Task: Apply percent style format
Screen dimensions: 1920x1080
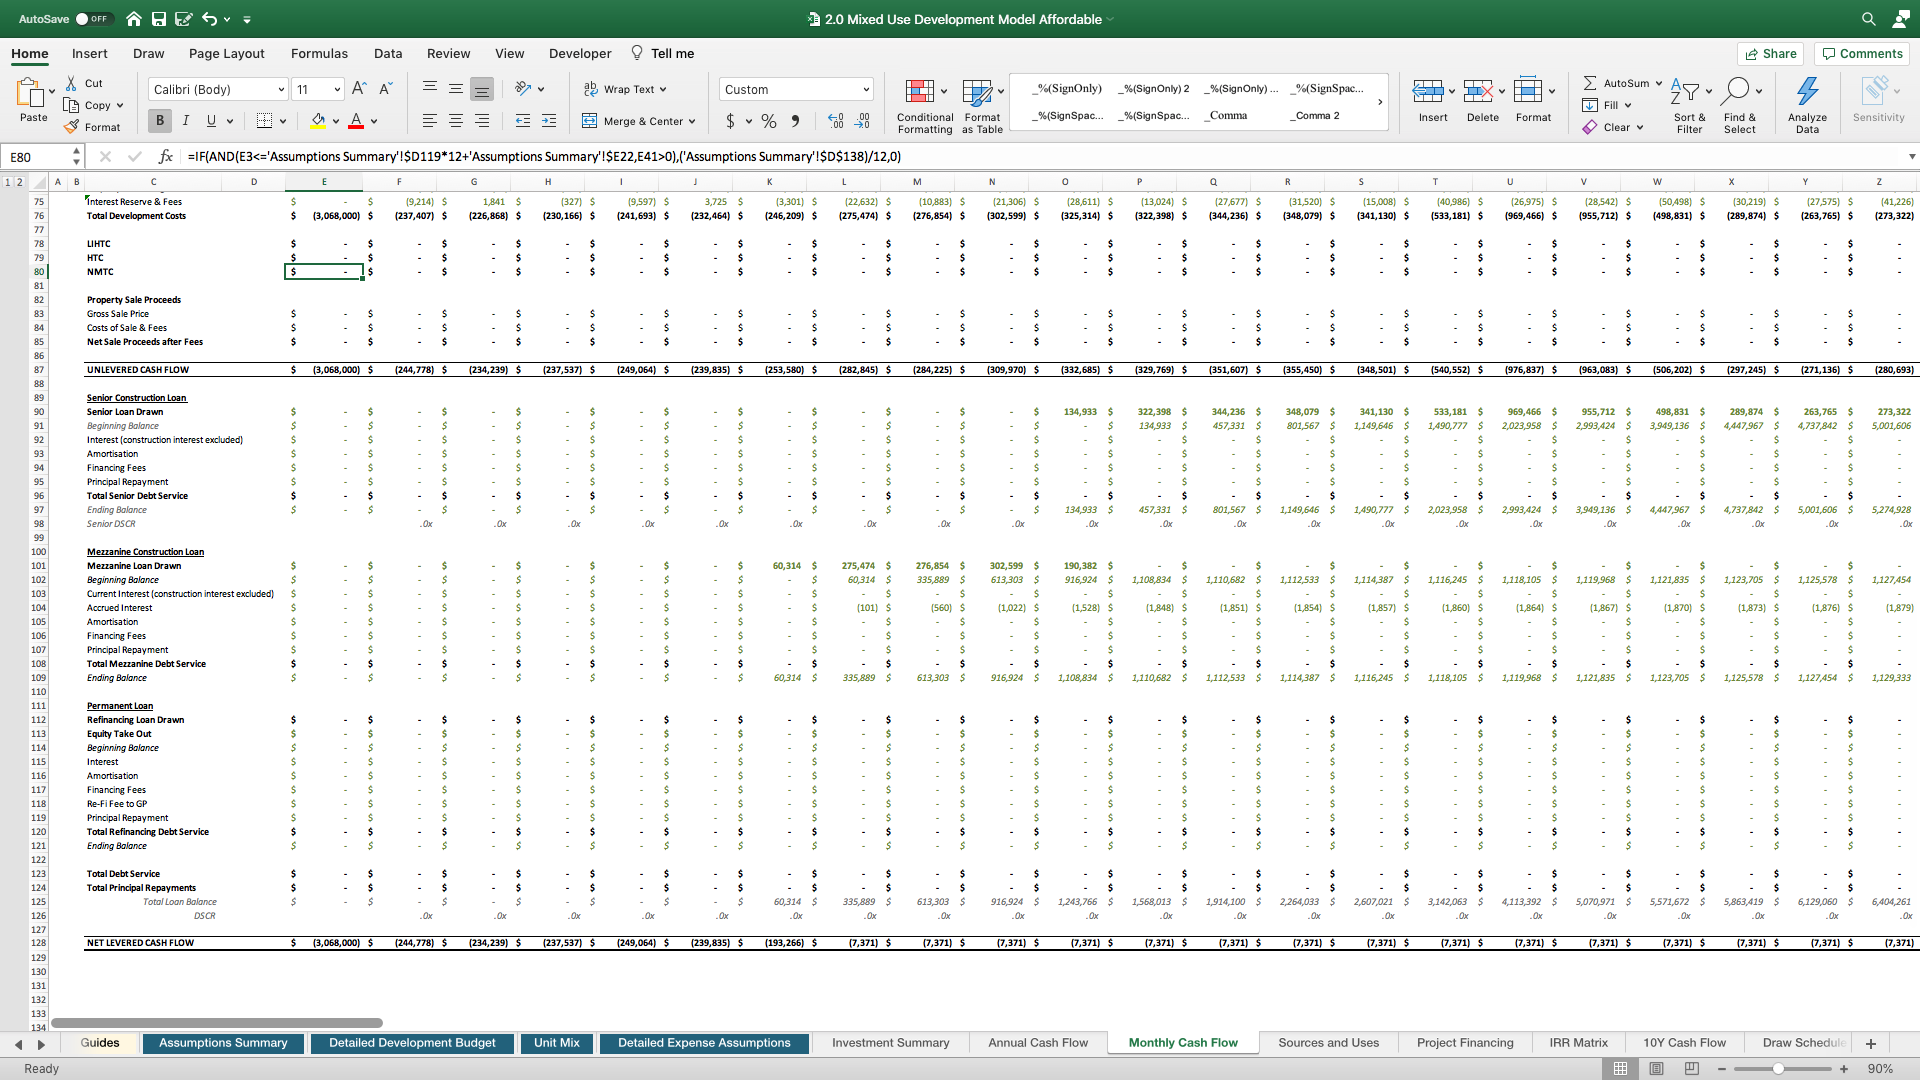Action: point(768,121)
